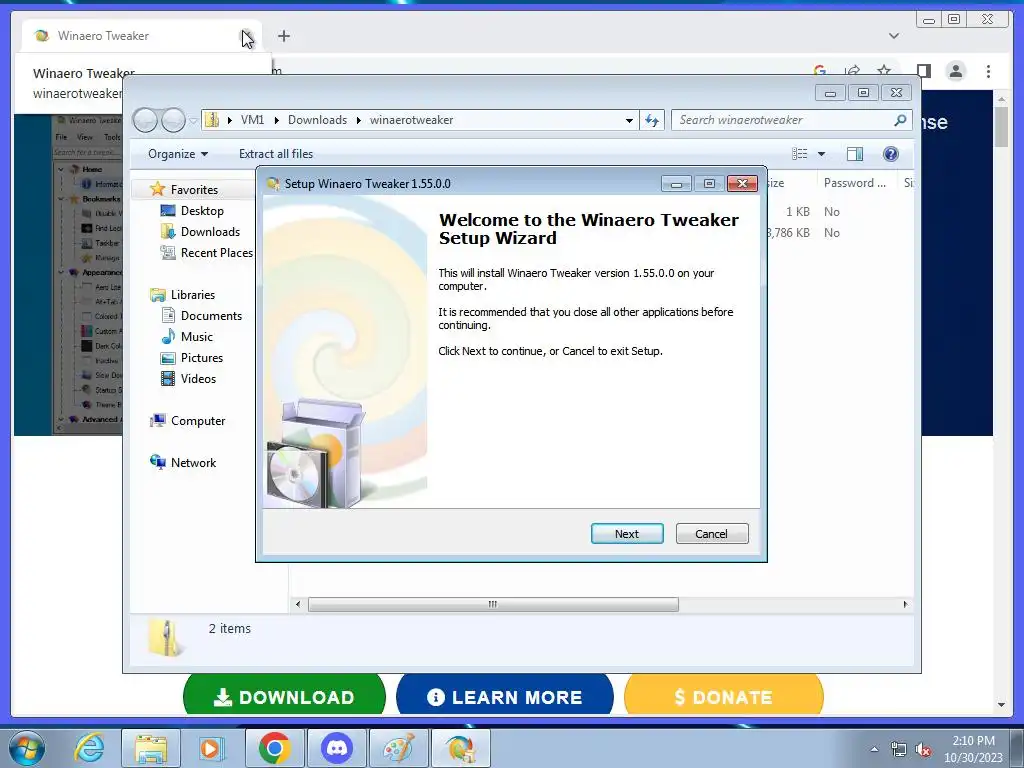The height and width of the screenshot is (768, 1024).
Task: Click winaerotweaker in the address path
Action: pyautogui.click(x=411, y=120)
